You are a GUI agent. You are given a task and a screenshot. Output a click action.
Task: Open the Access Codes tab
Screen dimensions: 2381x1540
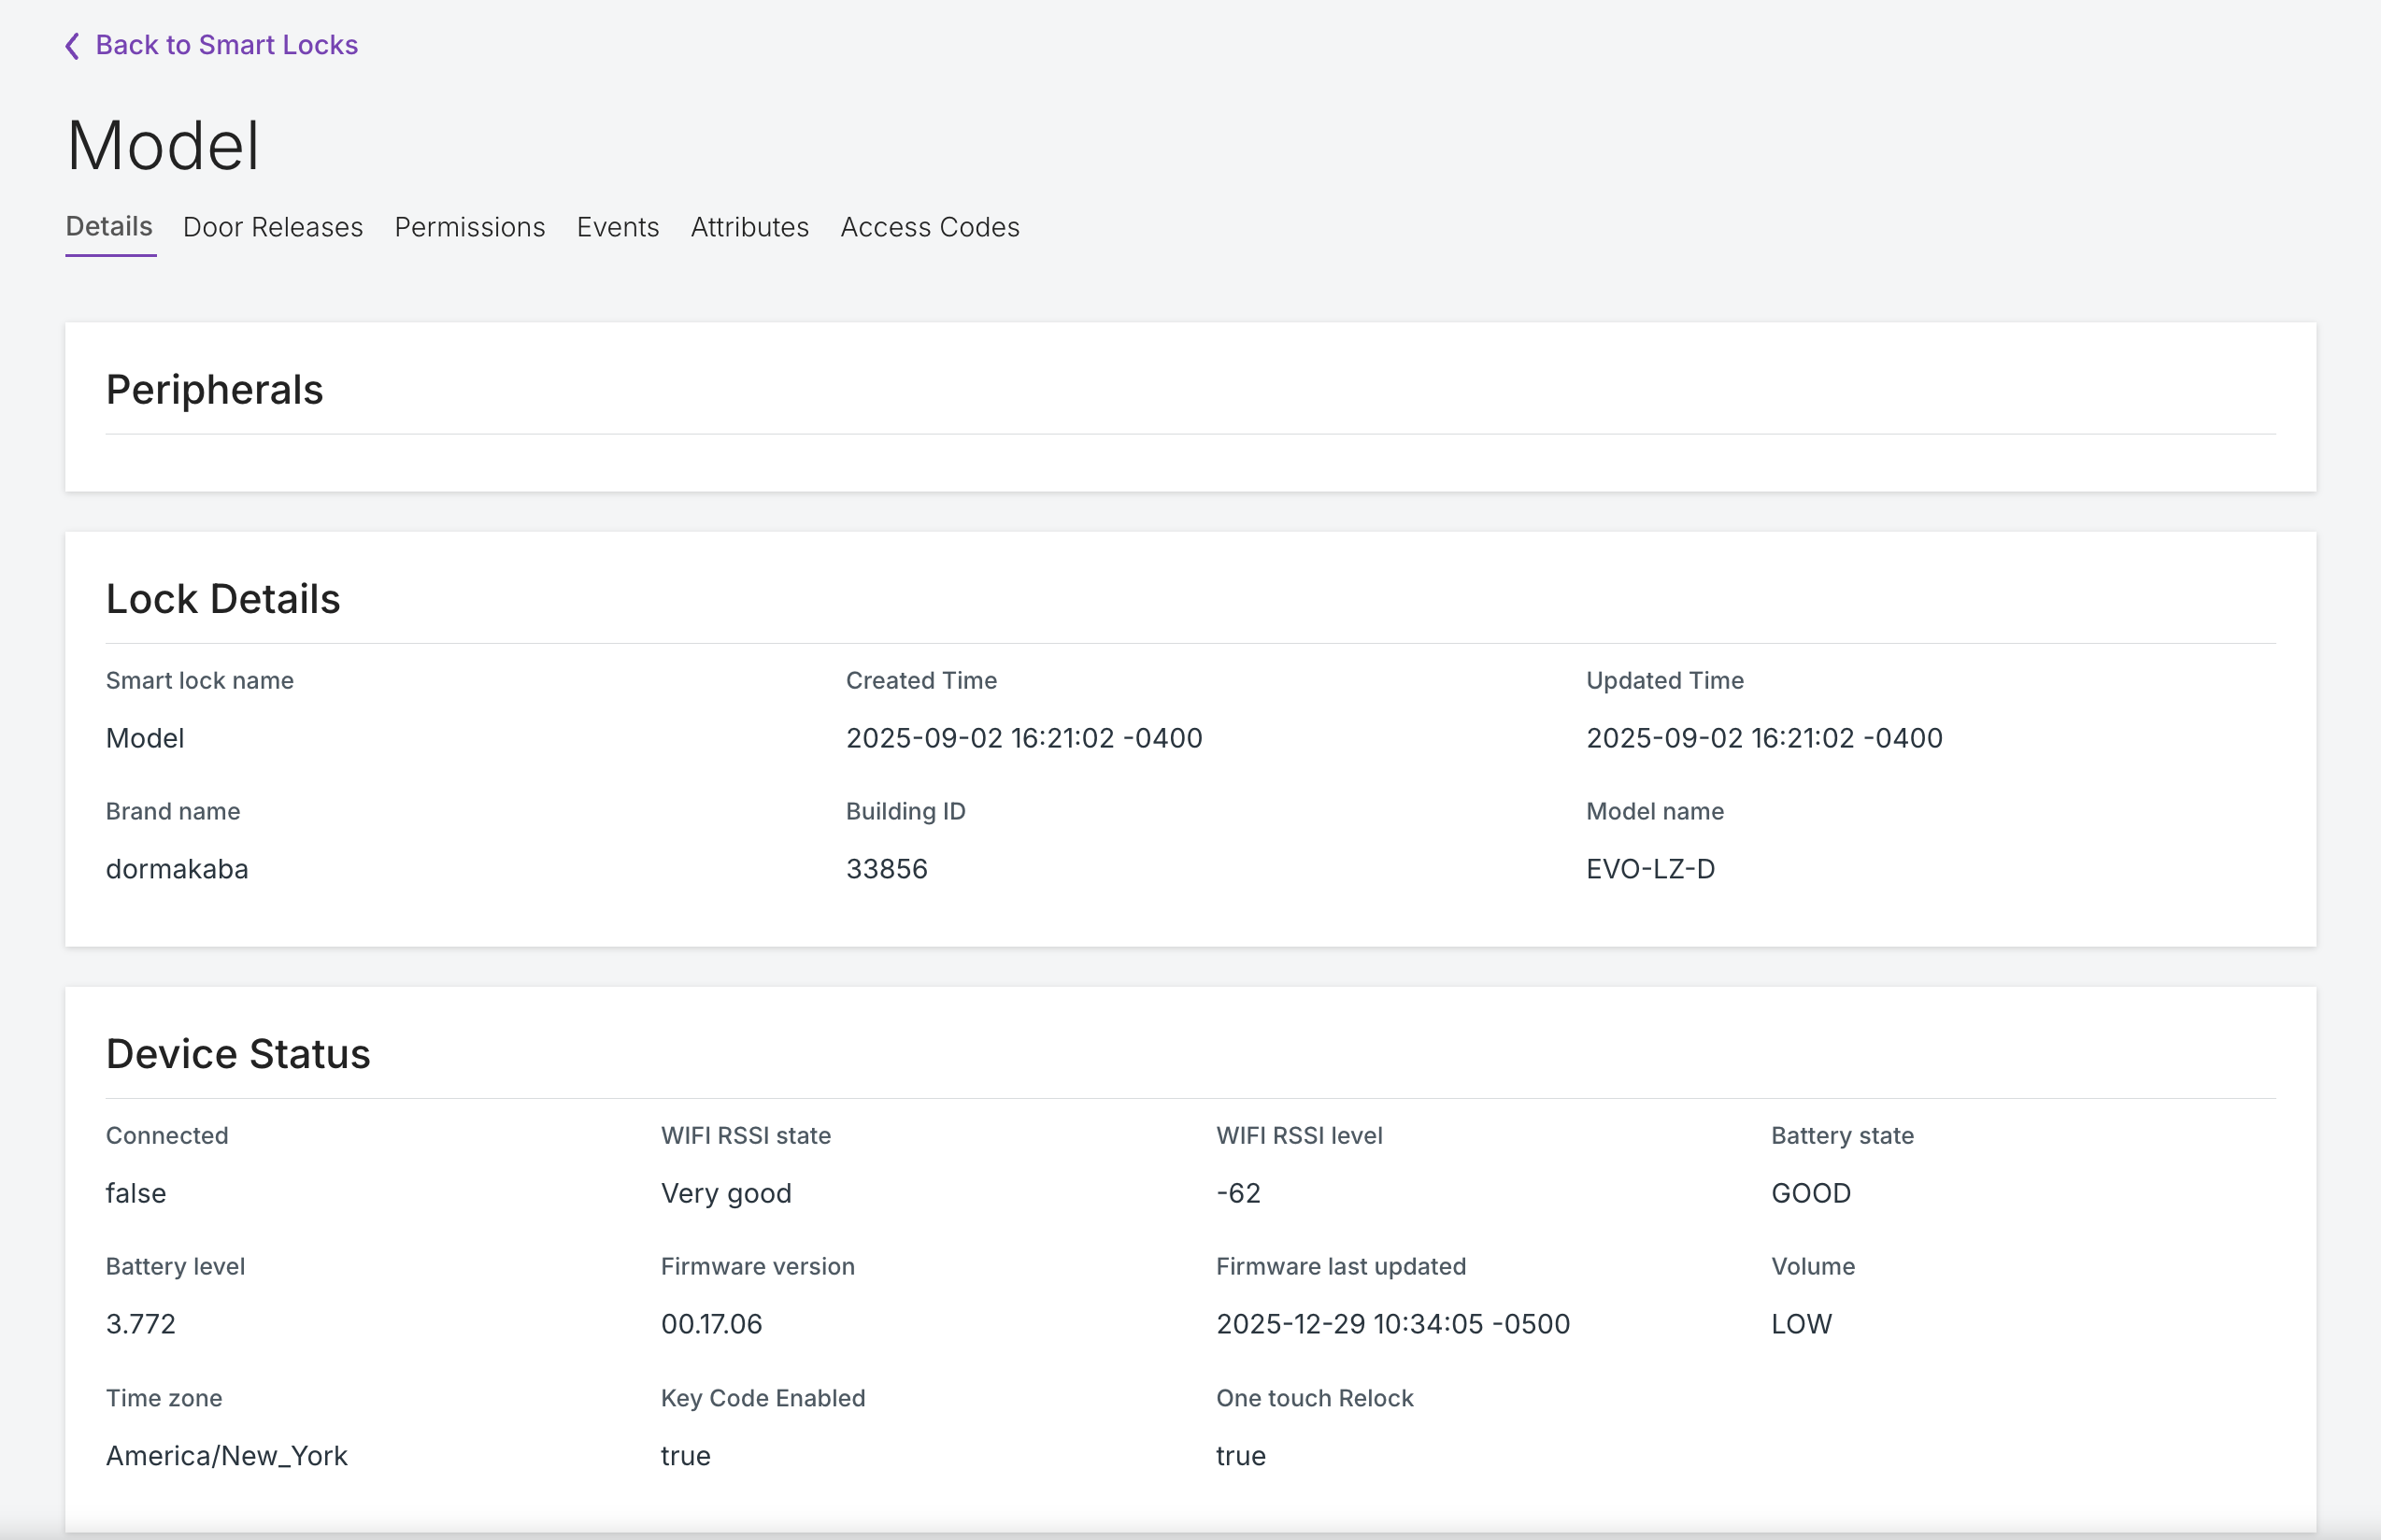930,228
